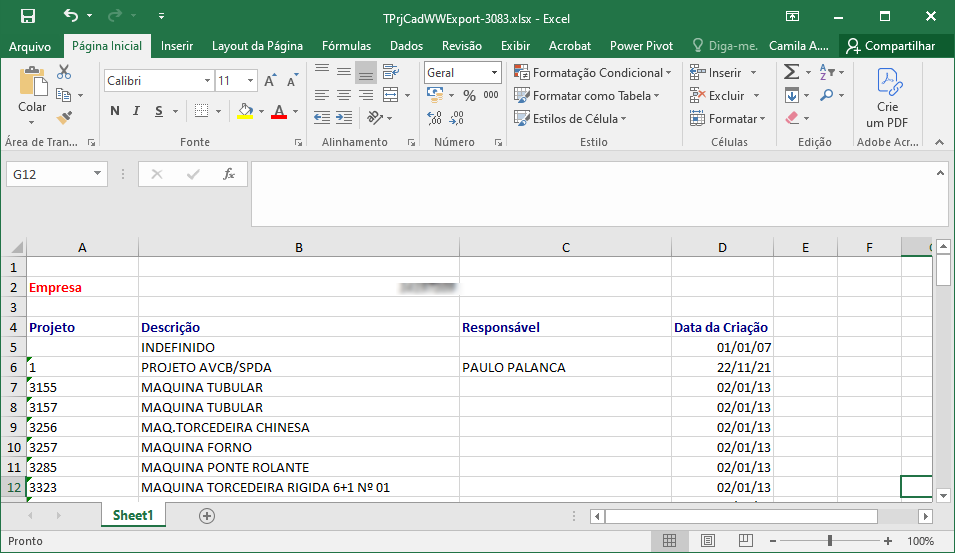This screenshot has width=955, height=553.
Task: Add a new sheet with plus button
Action: (x=207, y=516)
